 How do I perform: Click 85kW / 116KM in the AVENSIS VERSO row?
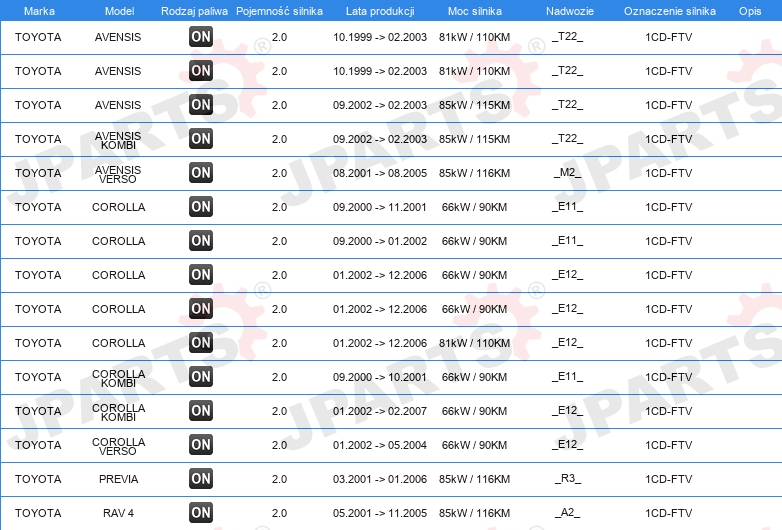474,173
